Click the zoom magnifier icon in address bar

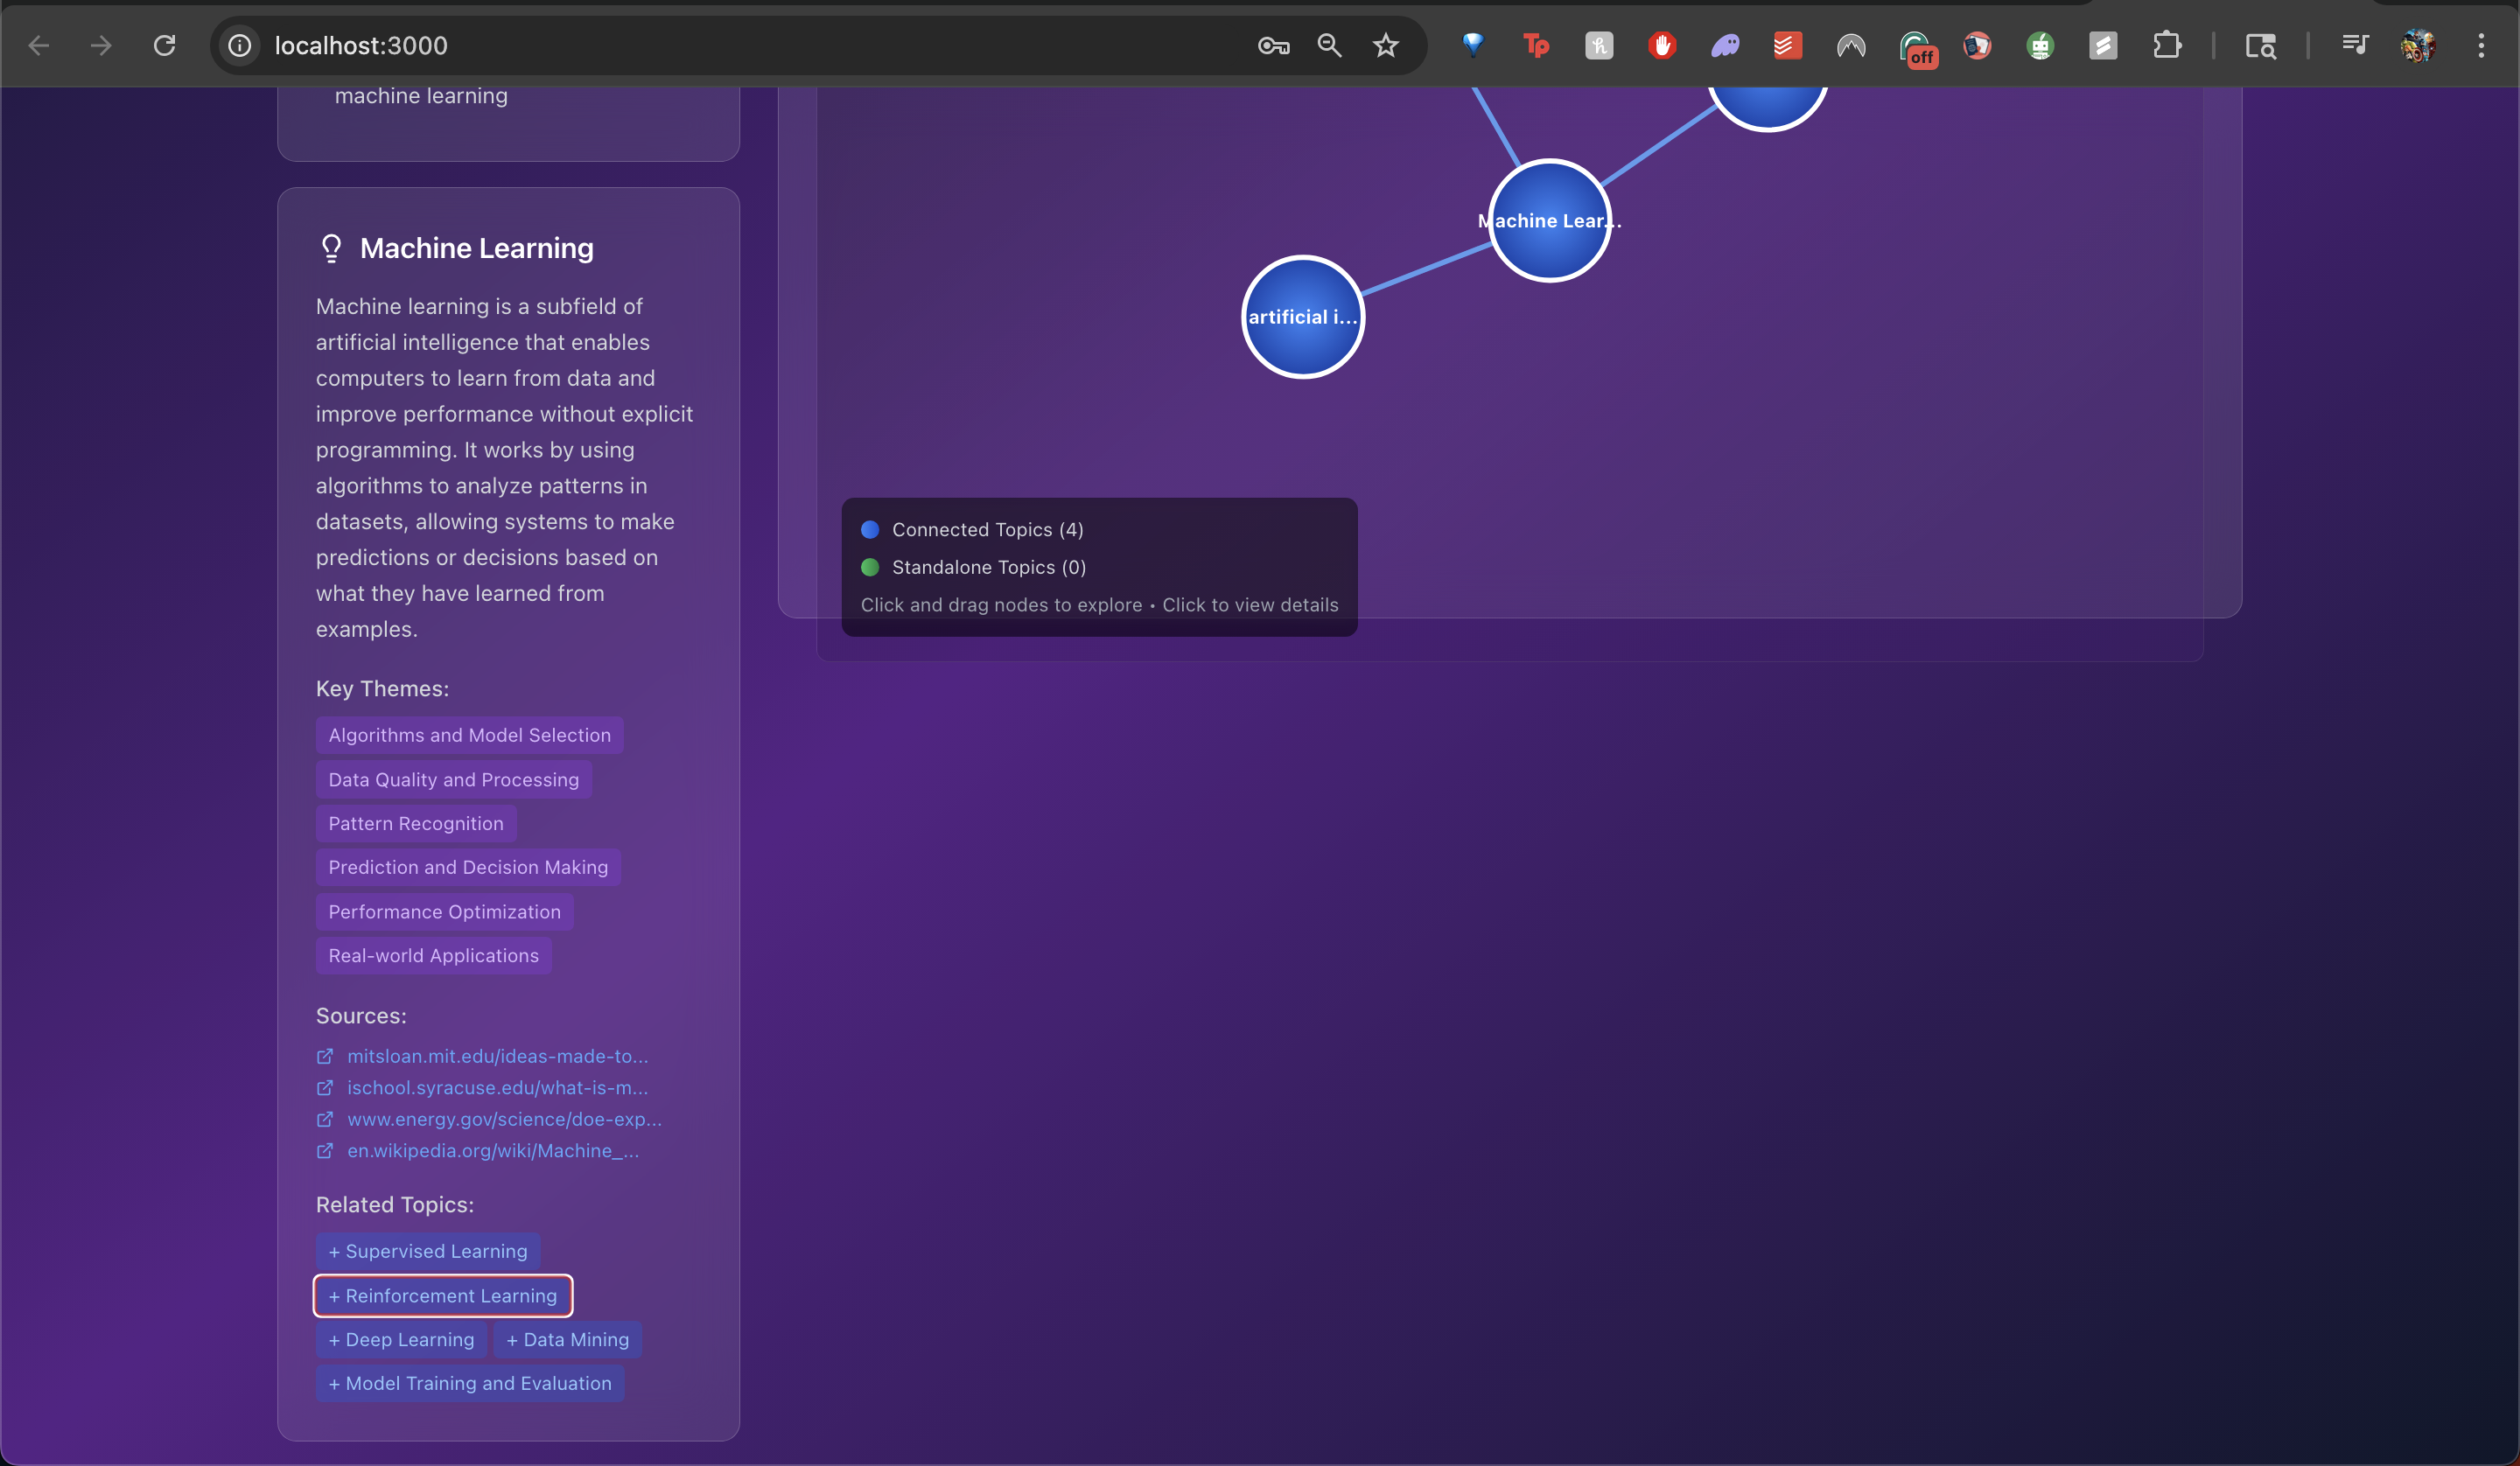tap(1329, 45)
